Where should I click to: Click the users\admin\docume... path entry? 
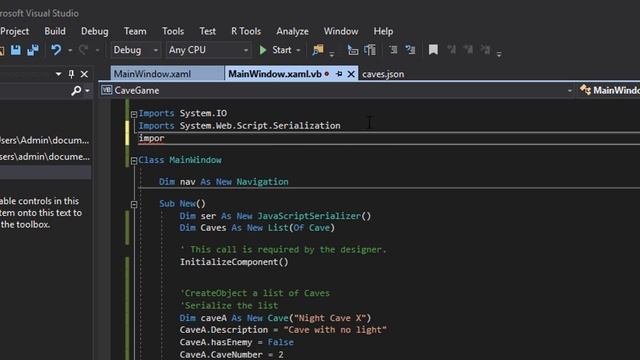(x=45, y=156)
